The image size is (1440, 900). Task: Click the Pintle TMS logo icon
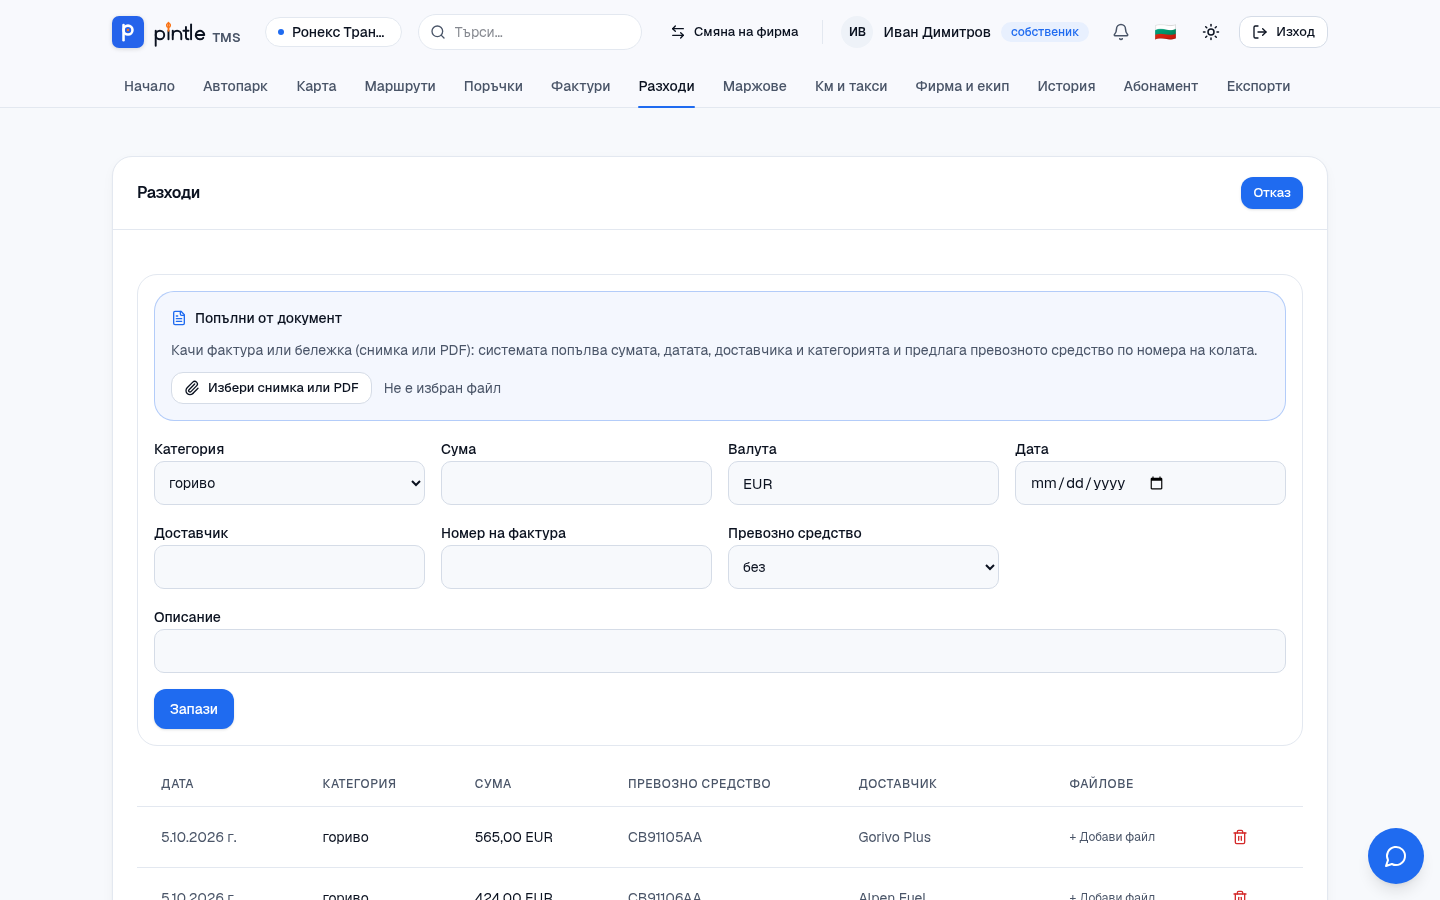pos(128,32)
